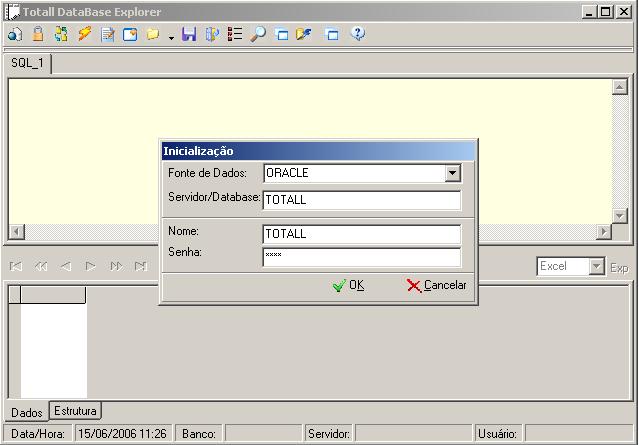Viewport: 639px width, 445px height.
Task: Click the Senha password field
Action: click(x=362, y=257)
